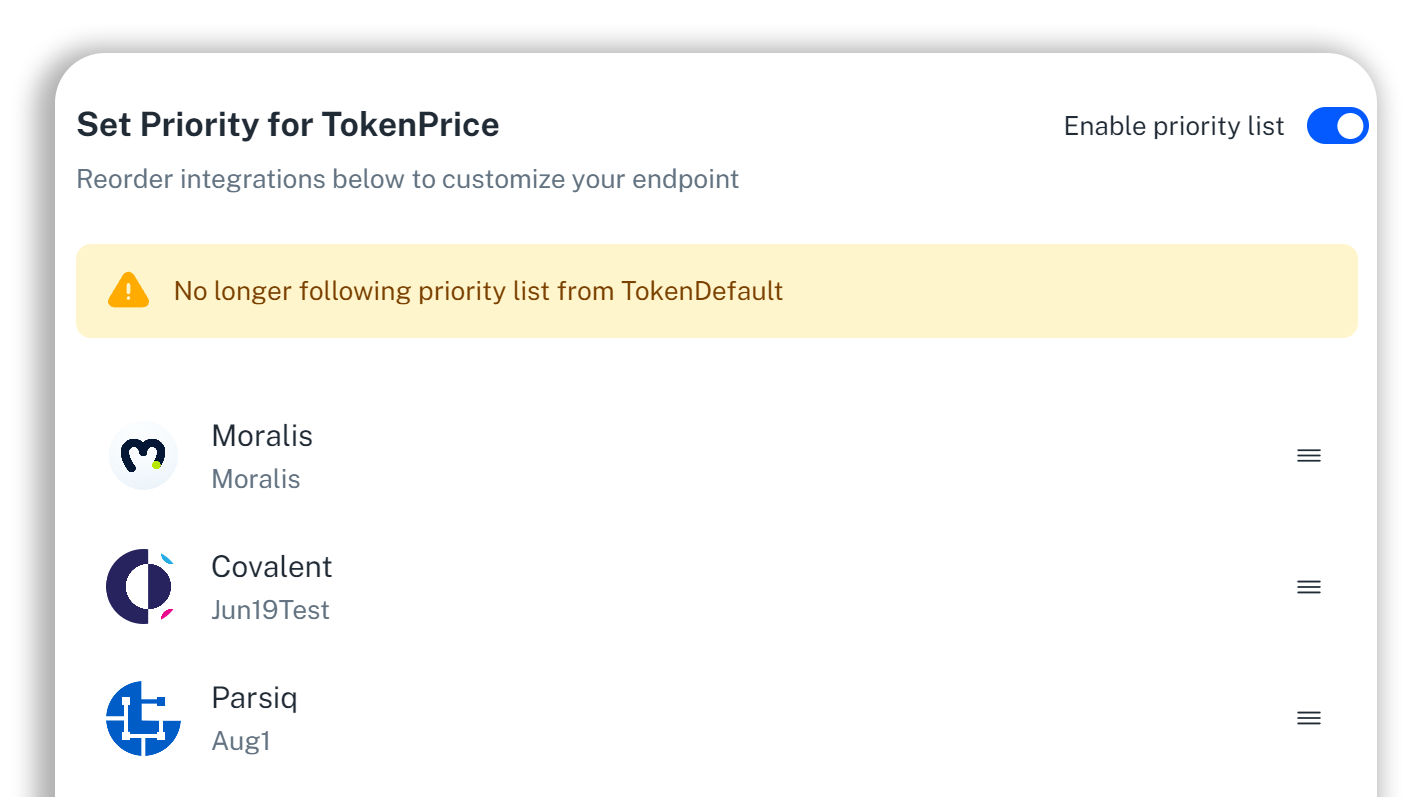
Task: Click the word TokenDefault in the warning
Action: coord(701,291)
